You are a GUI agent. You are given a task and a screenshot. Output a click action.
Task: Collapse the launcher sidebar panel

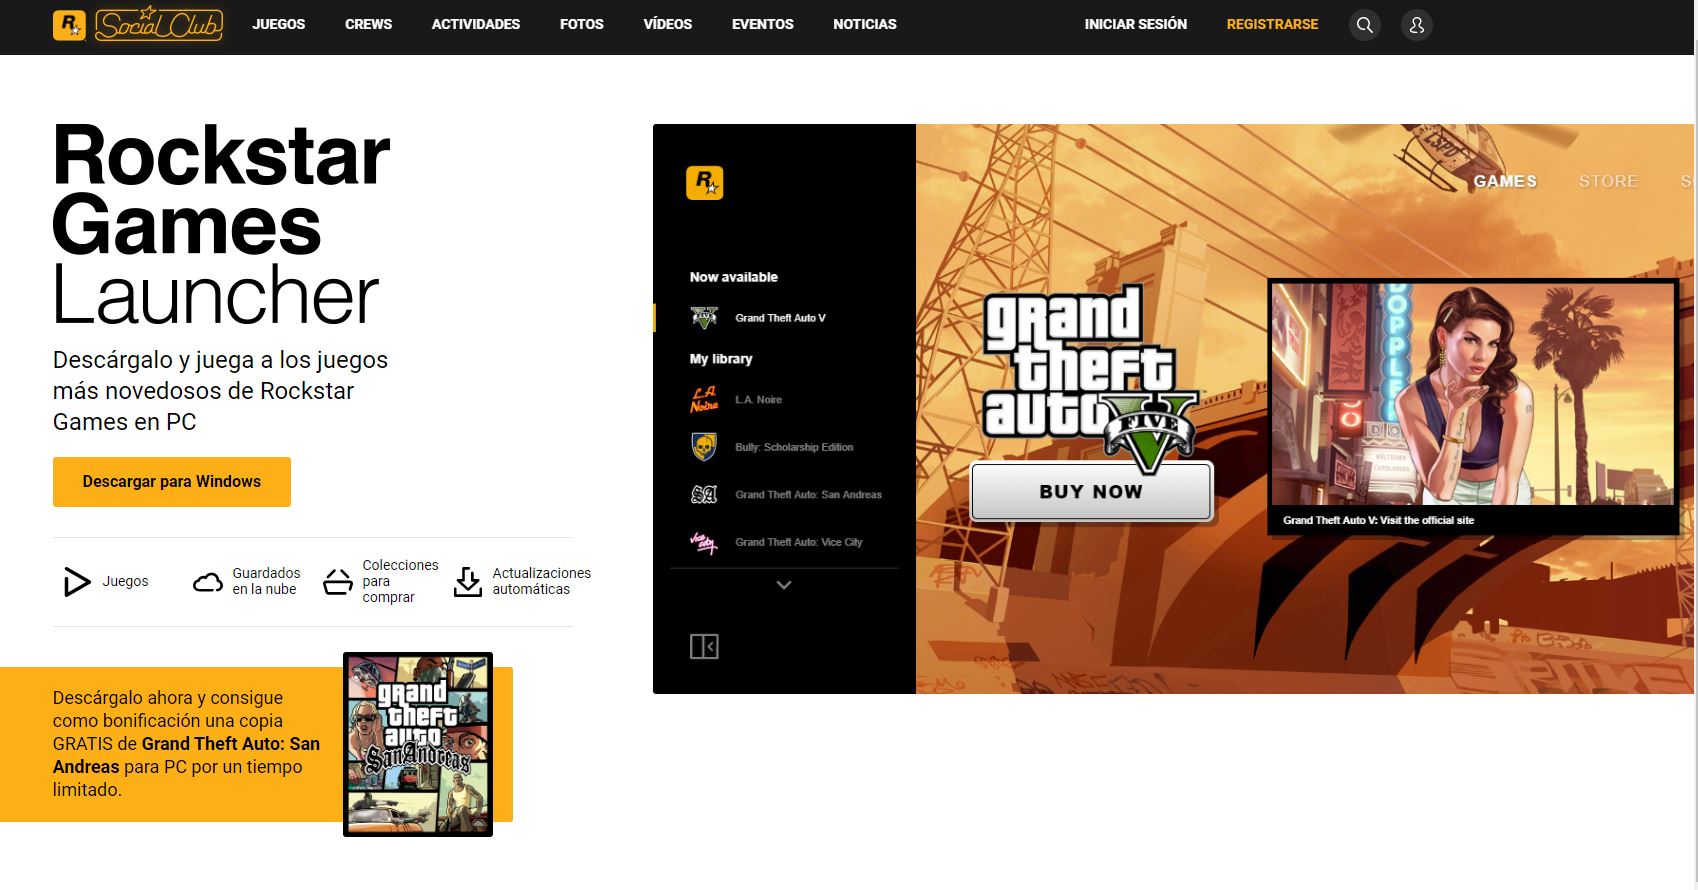pyautogui.click(x=704, y=647)
